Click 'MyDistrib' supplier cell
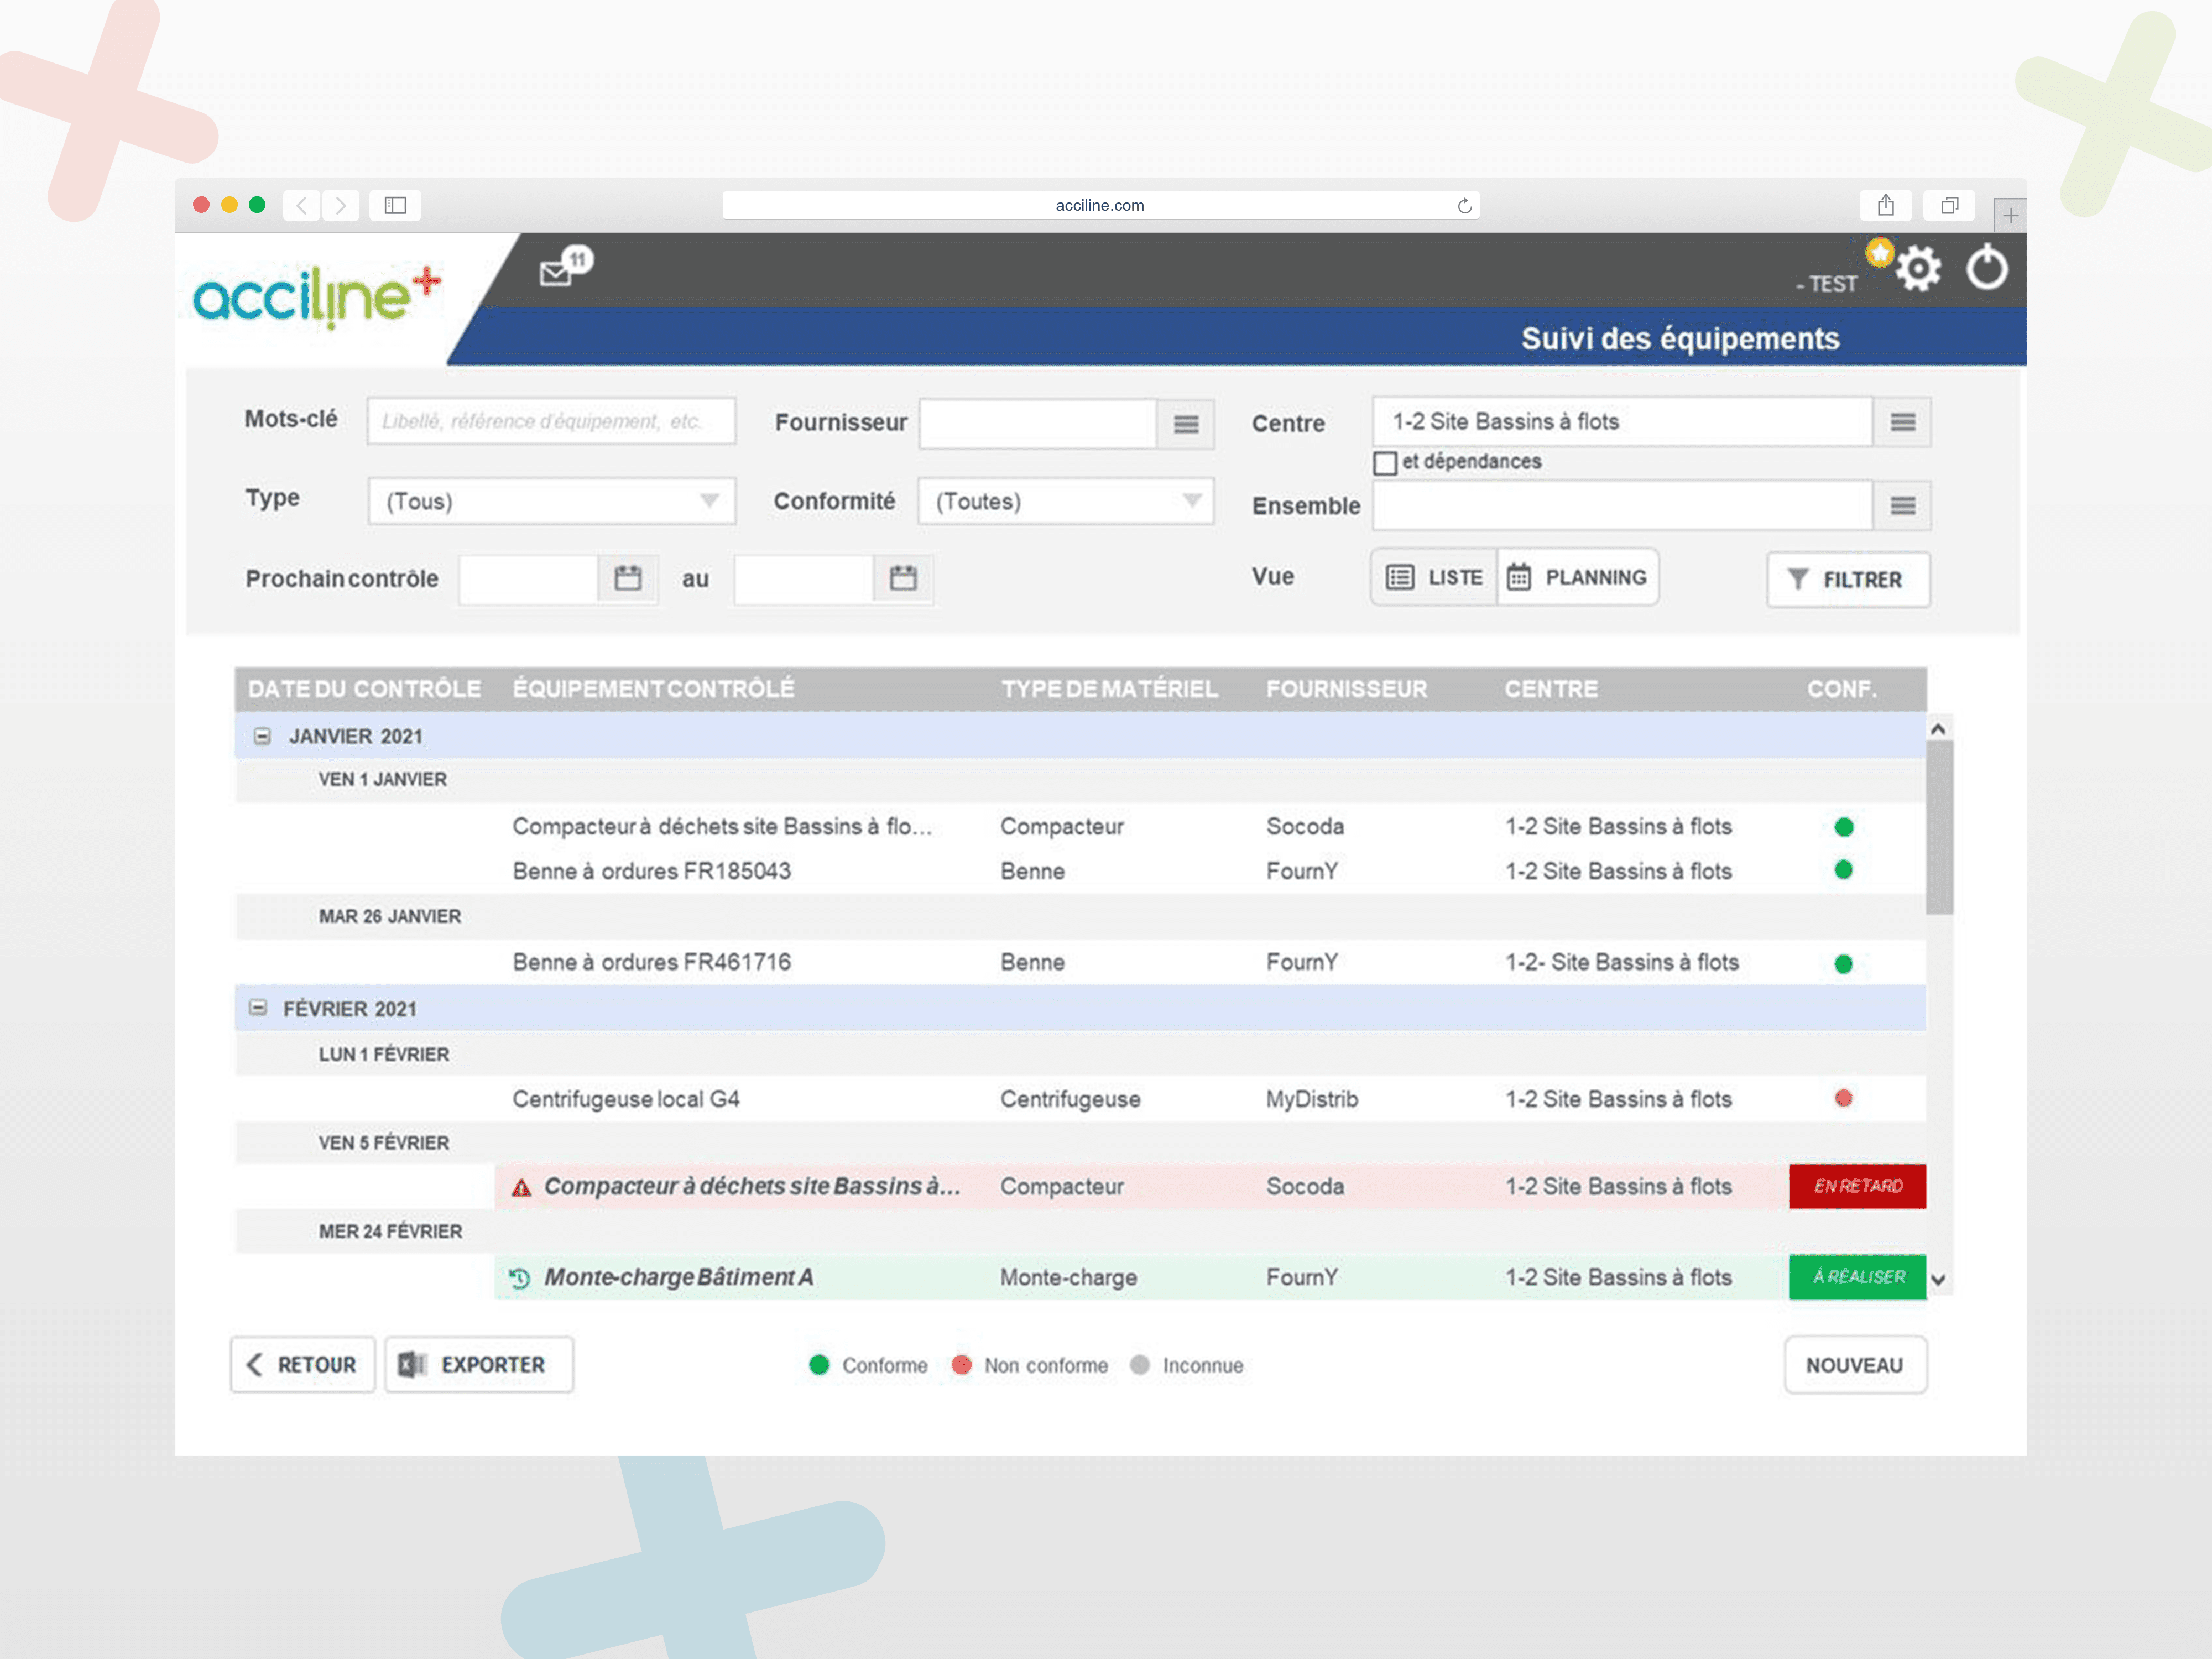 [x=1311, y=1099]
